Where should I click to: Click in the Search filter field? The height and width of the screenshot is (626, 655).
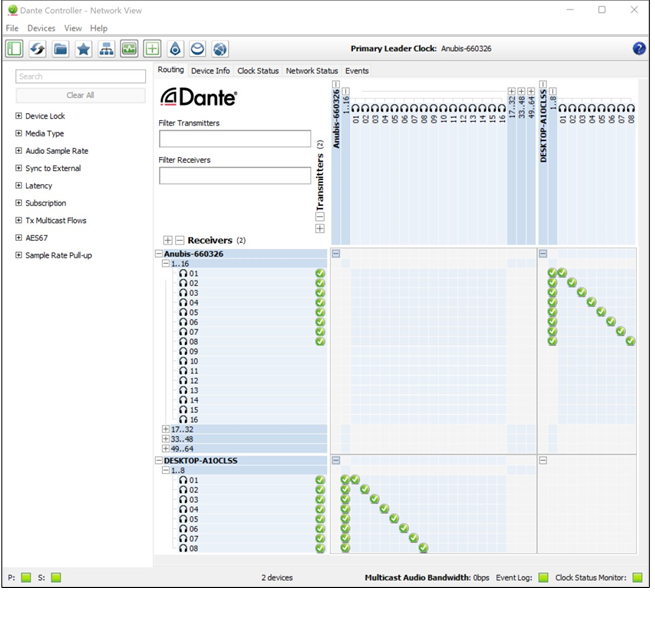81,76
